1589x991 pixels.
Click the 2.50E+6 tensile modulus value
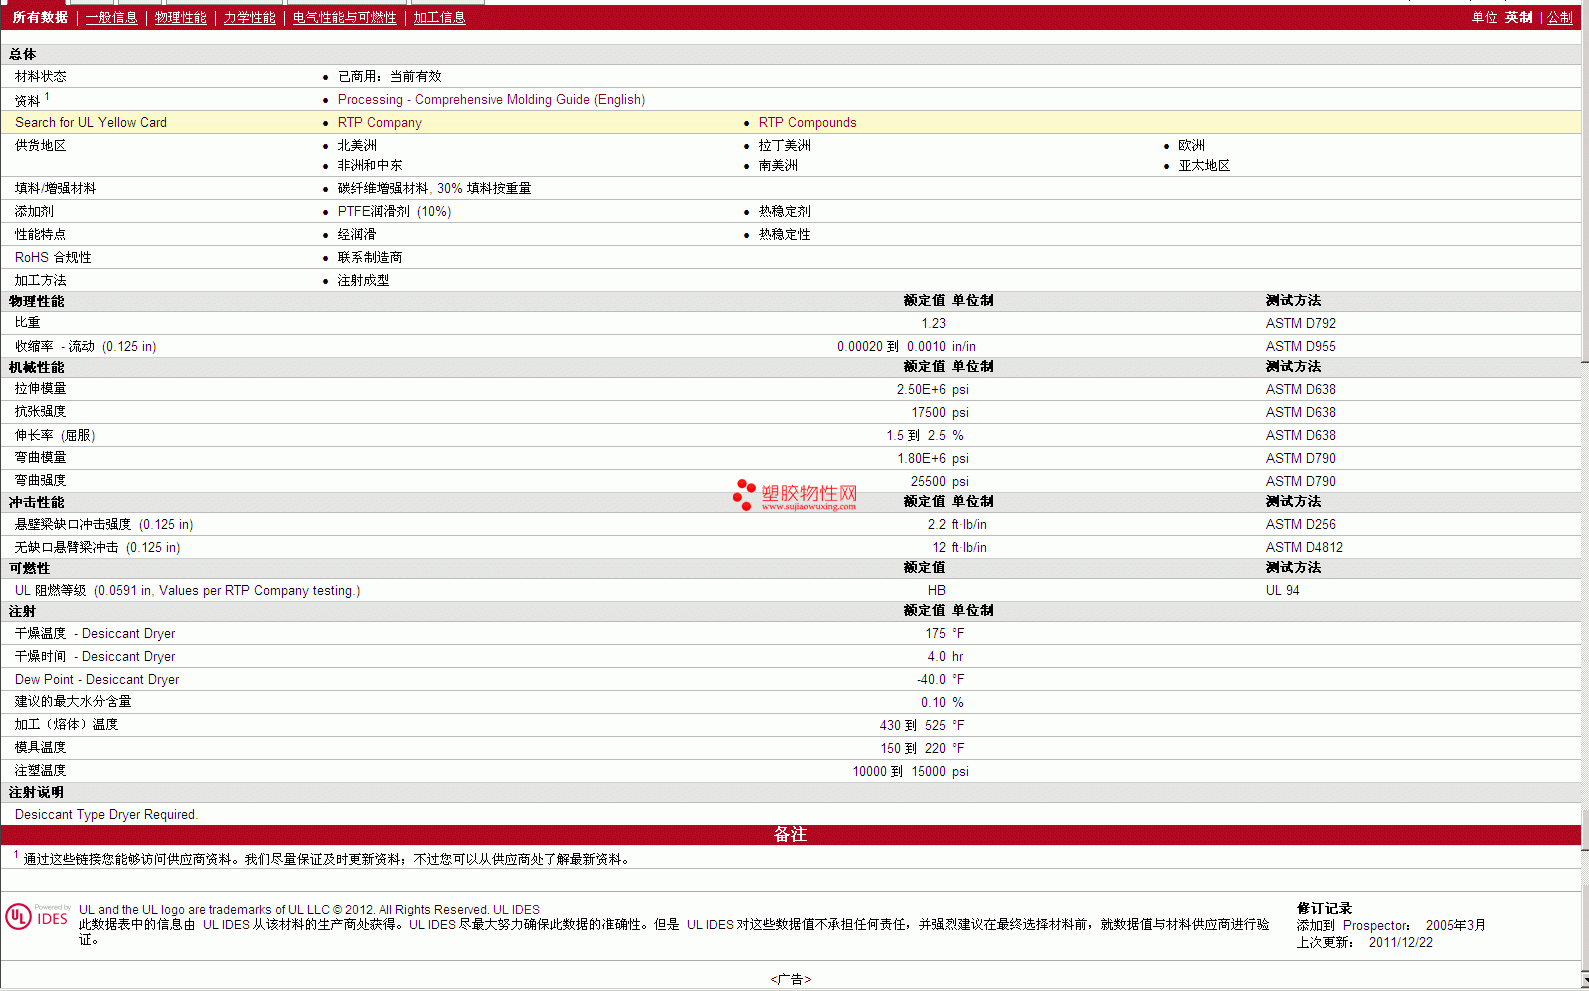click(x=921, y=389)
